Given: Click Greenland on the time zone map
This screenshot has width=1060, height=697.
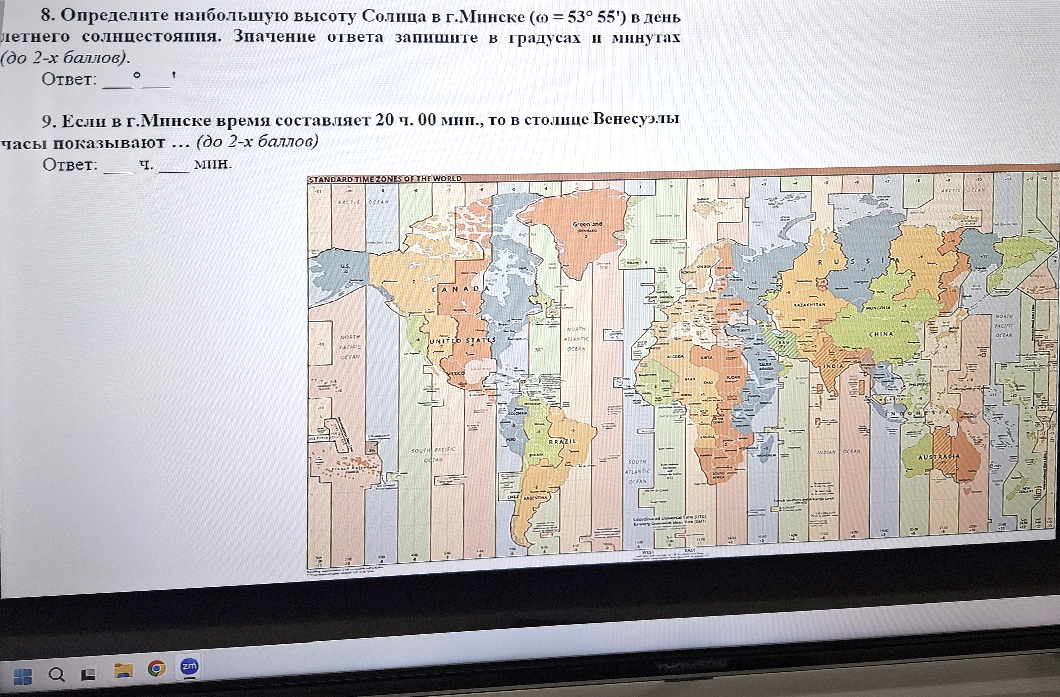Looking at the screenshot, I should 587,226.
